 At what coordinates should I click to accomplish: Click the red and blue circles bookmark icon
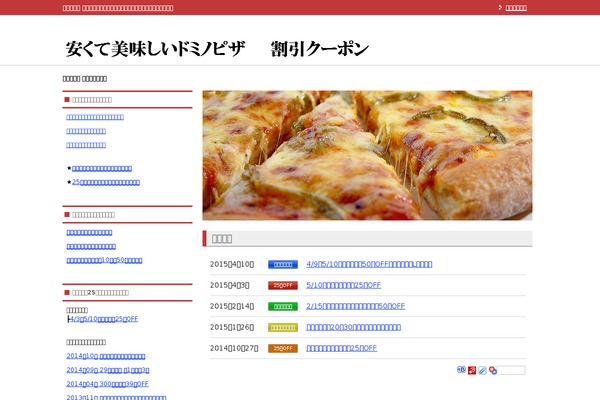[x=492, y=370]
